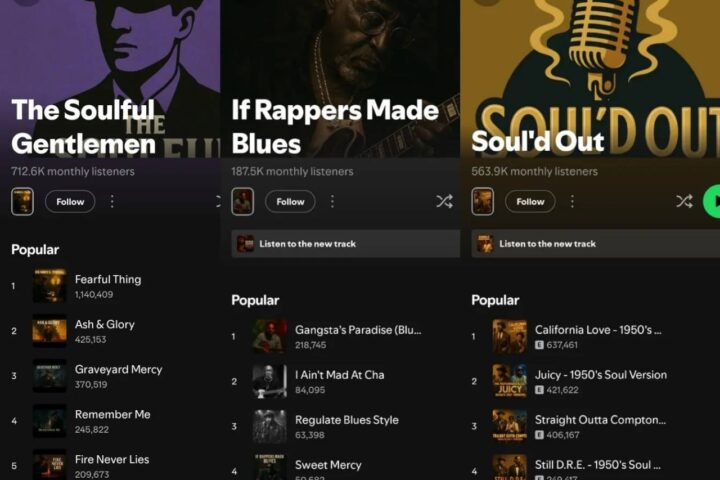This screenshot has height=480, width=720.
Task: Listen to the new track by Soul'd Out
Action: click(596, 244)
